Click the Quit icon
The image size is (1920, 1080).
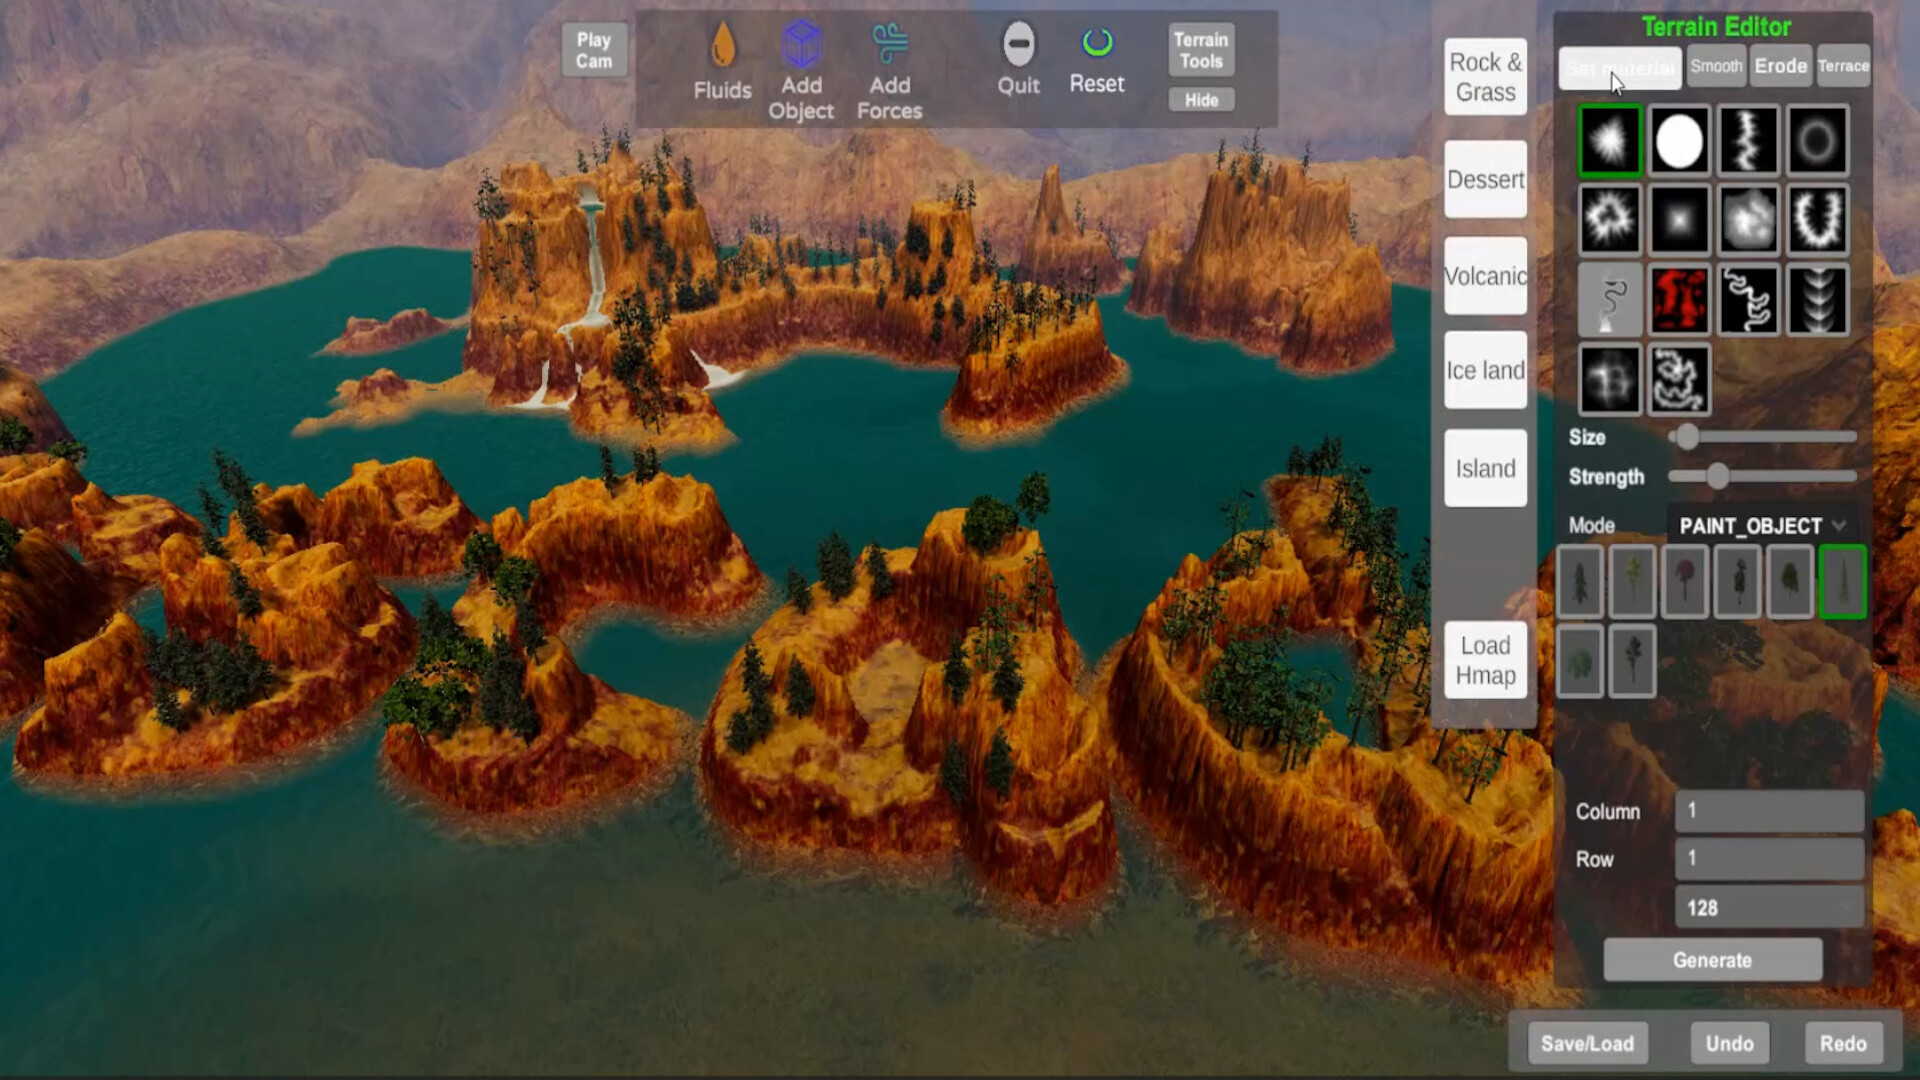[x=1018, y=45]
